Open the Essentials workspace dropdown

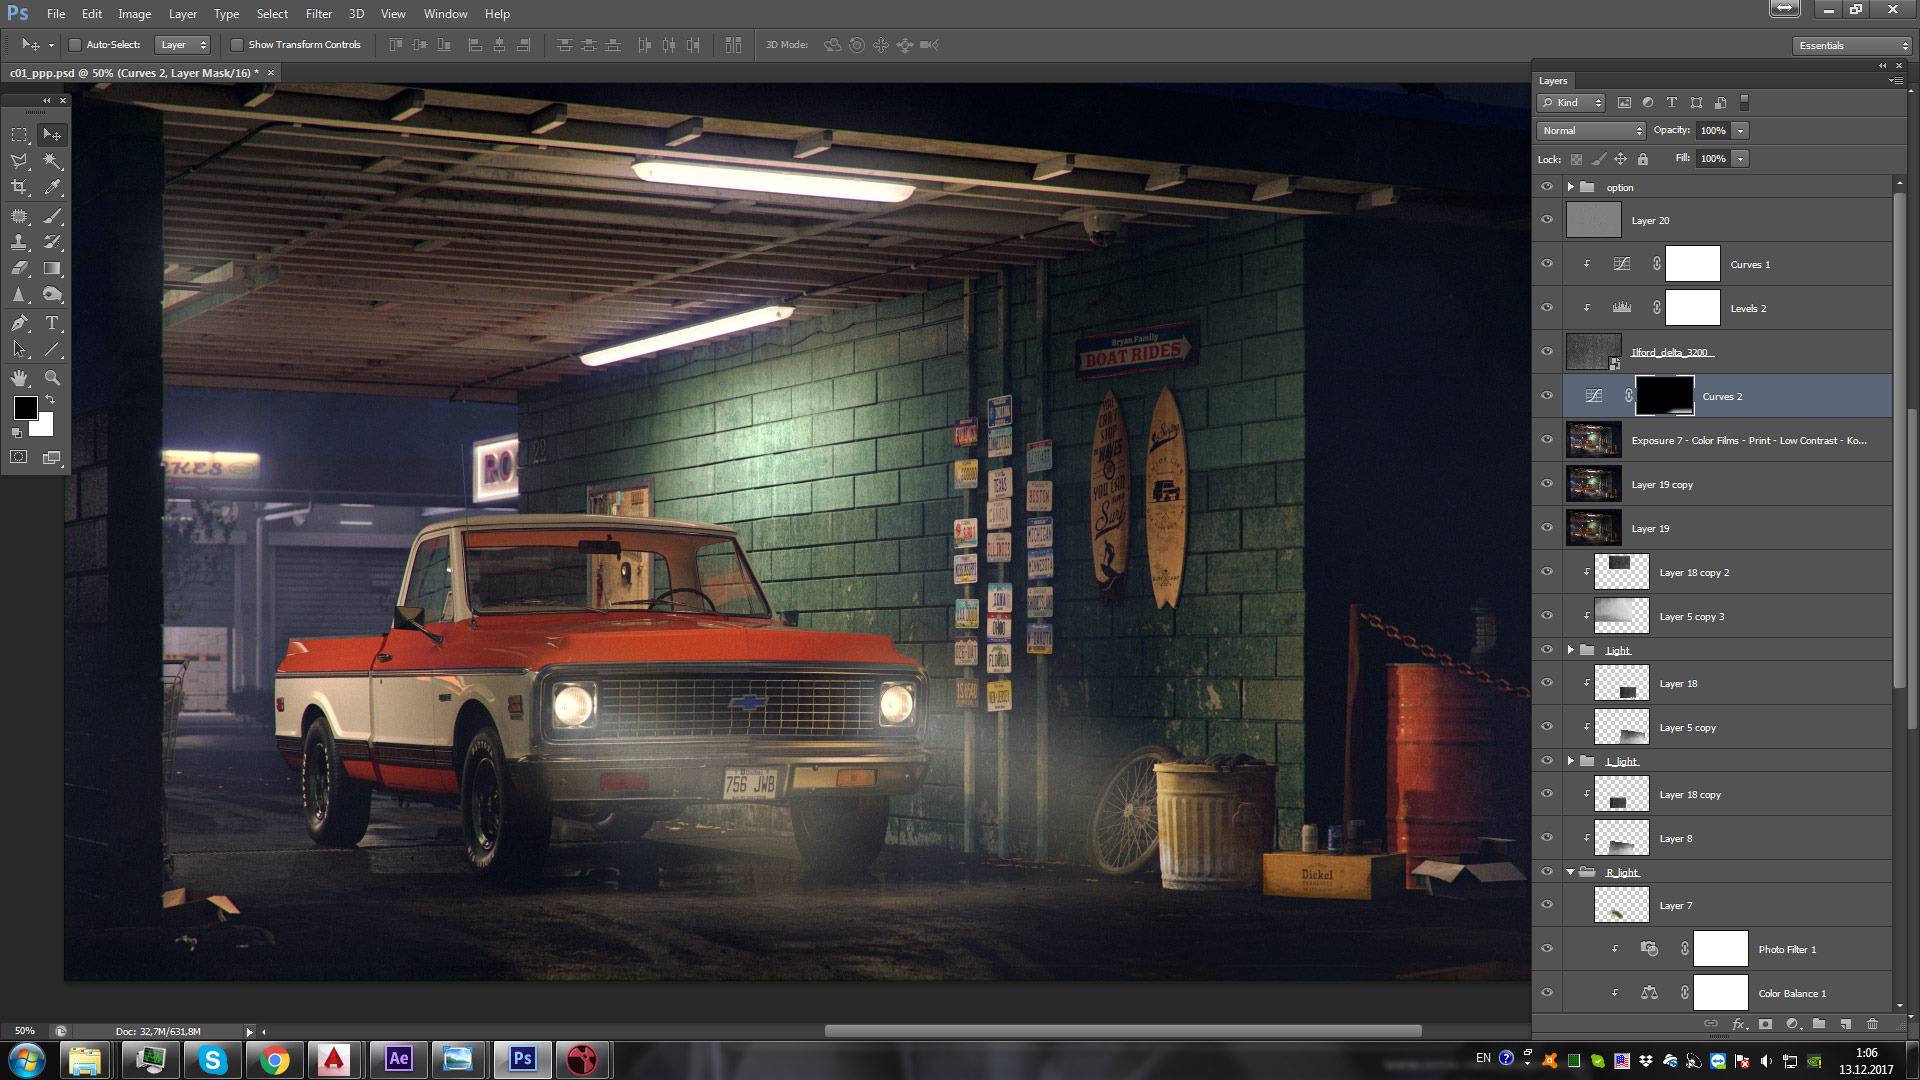pyautogui.click(x=1852, y=46)
